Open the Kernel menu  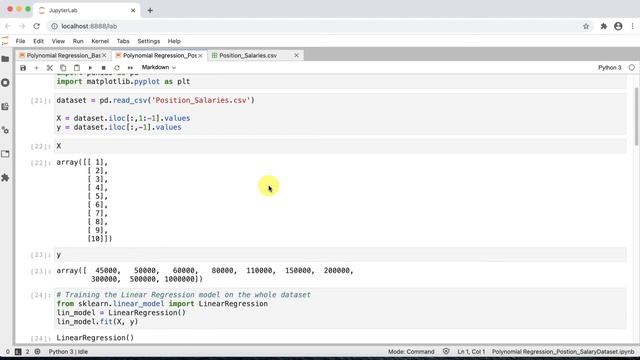(100, 41)
